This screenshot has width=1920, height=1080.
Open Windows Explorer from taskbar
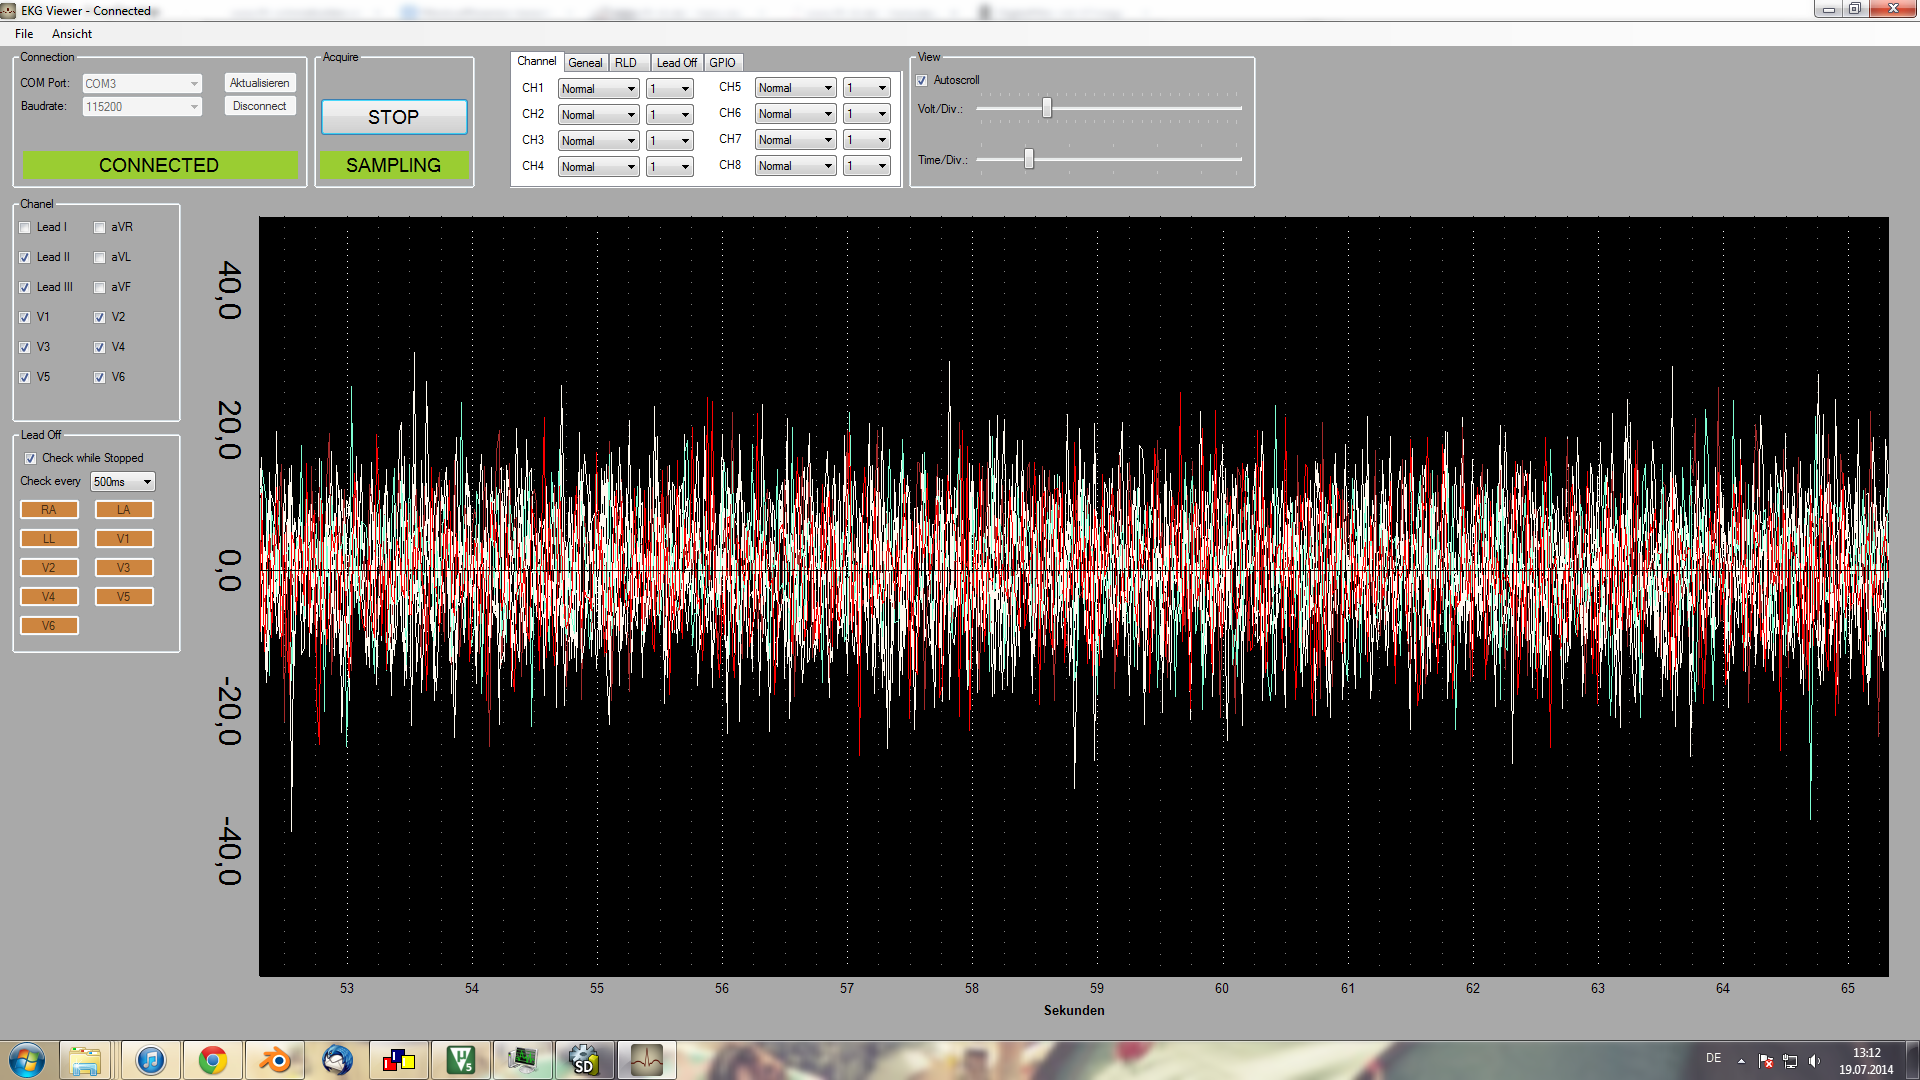(x=85, y=1060)
